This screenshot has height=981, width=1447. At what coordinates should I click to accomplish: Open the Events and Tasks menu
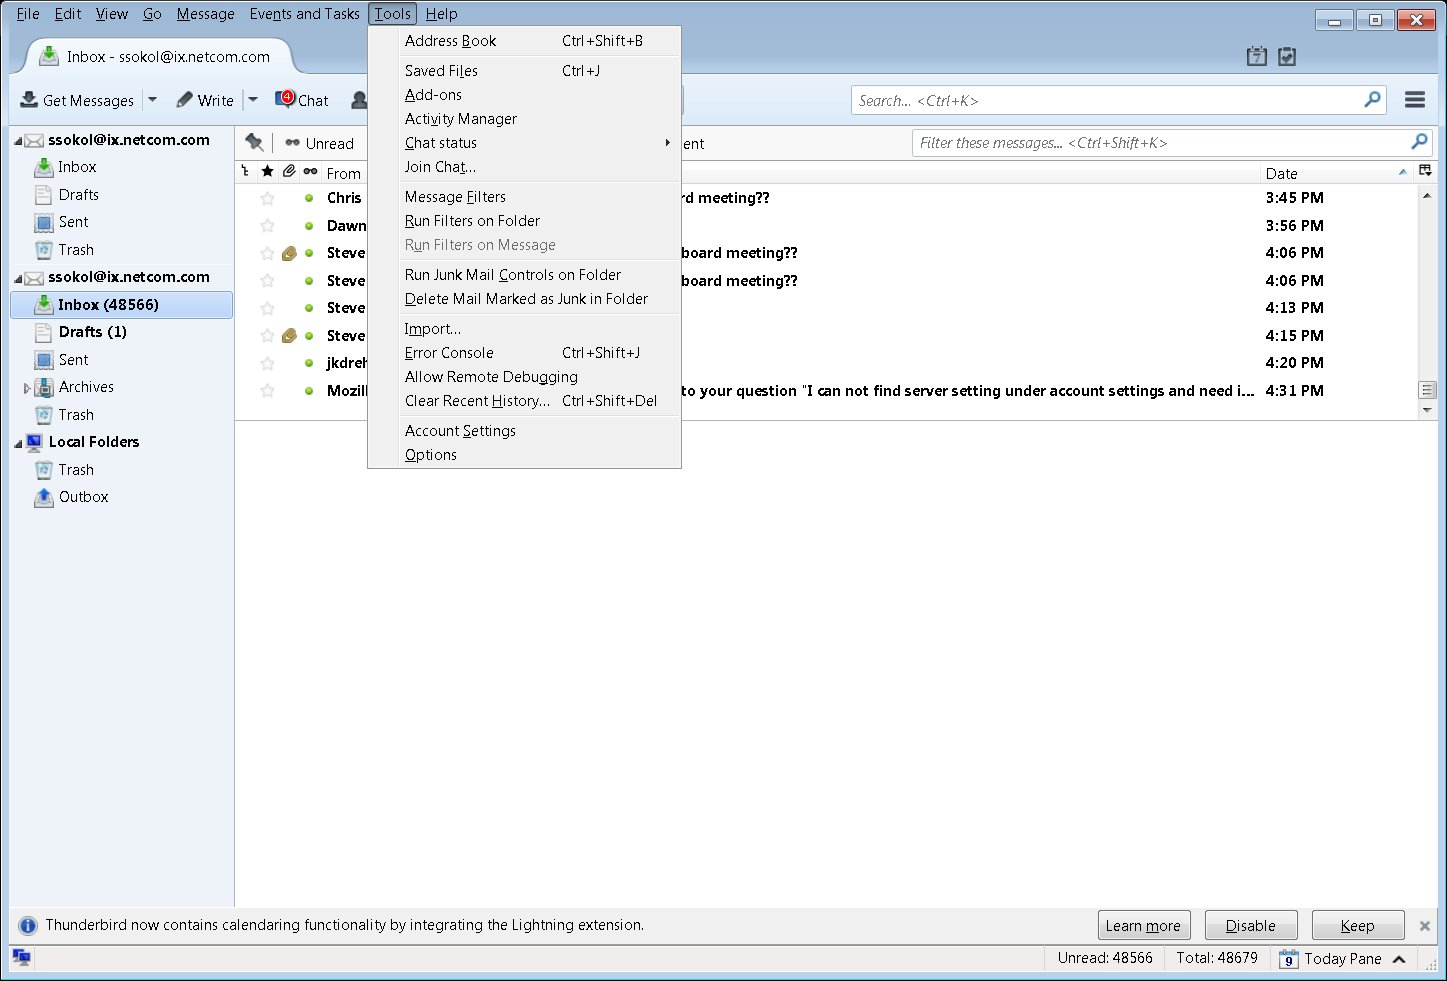coord(304,14)
